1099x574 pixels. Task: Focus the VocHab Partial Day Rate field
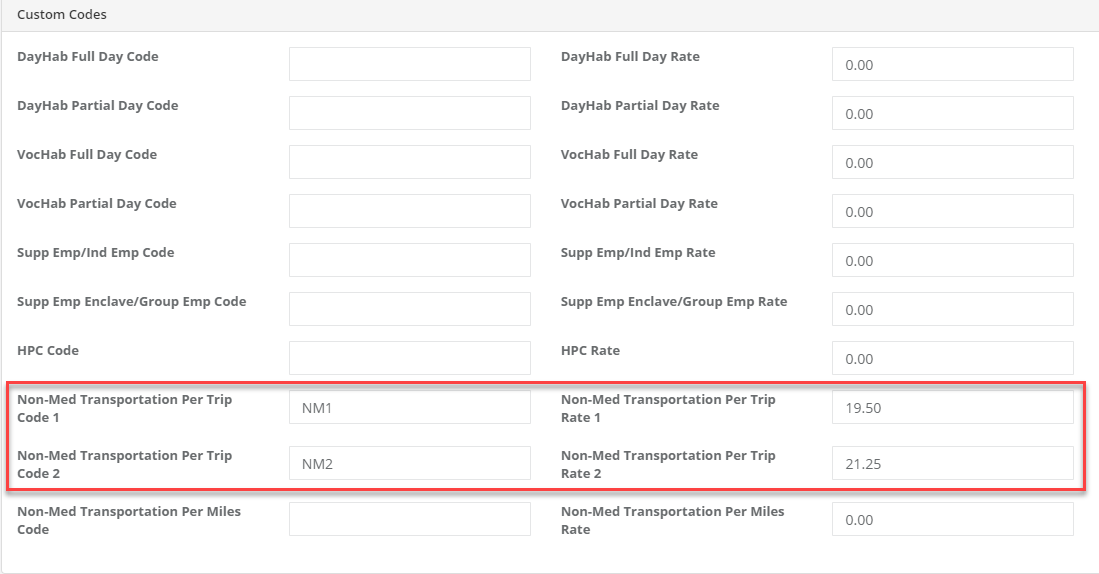952,211
